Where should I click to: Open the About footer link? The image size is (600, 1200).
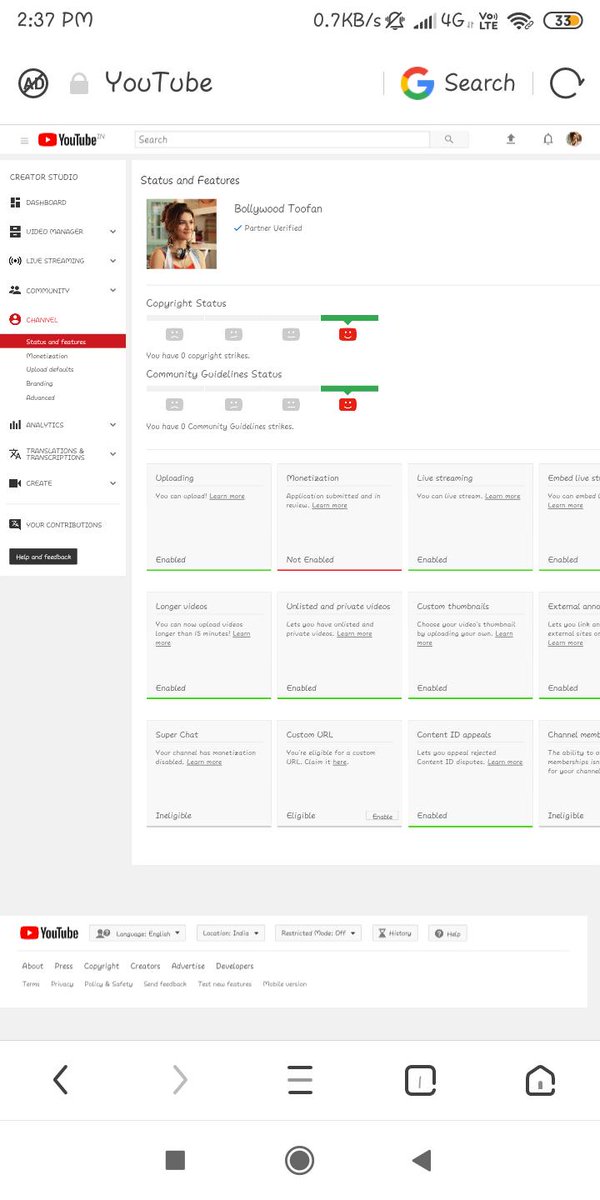[x=33, y=966]
